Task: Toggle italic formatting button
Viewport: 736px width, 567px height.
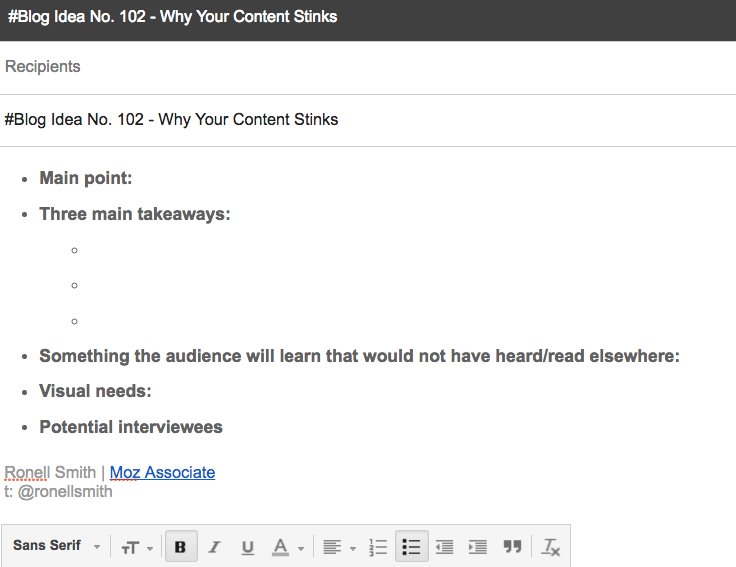Action: coord(214,547)
